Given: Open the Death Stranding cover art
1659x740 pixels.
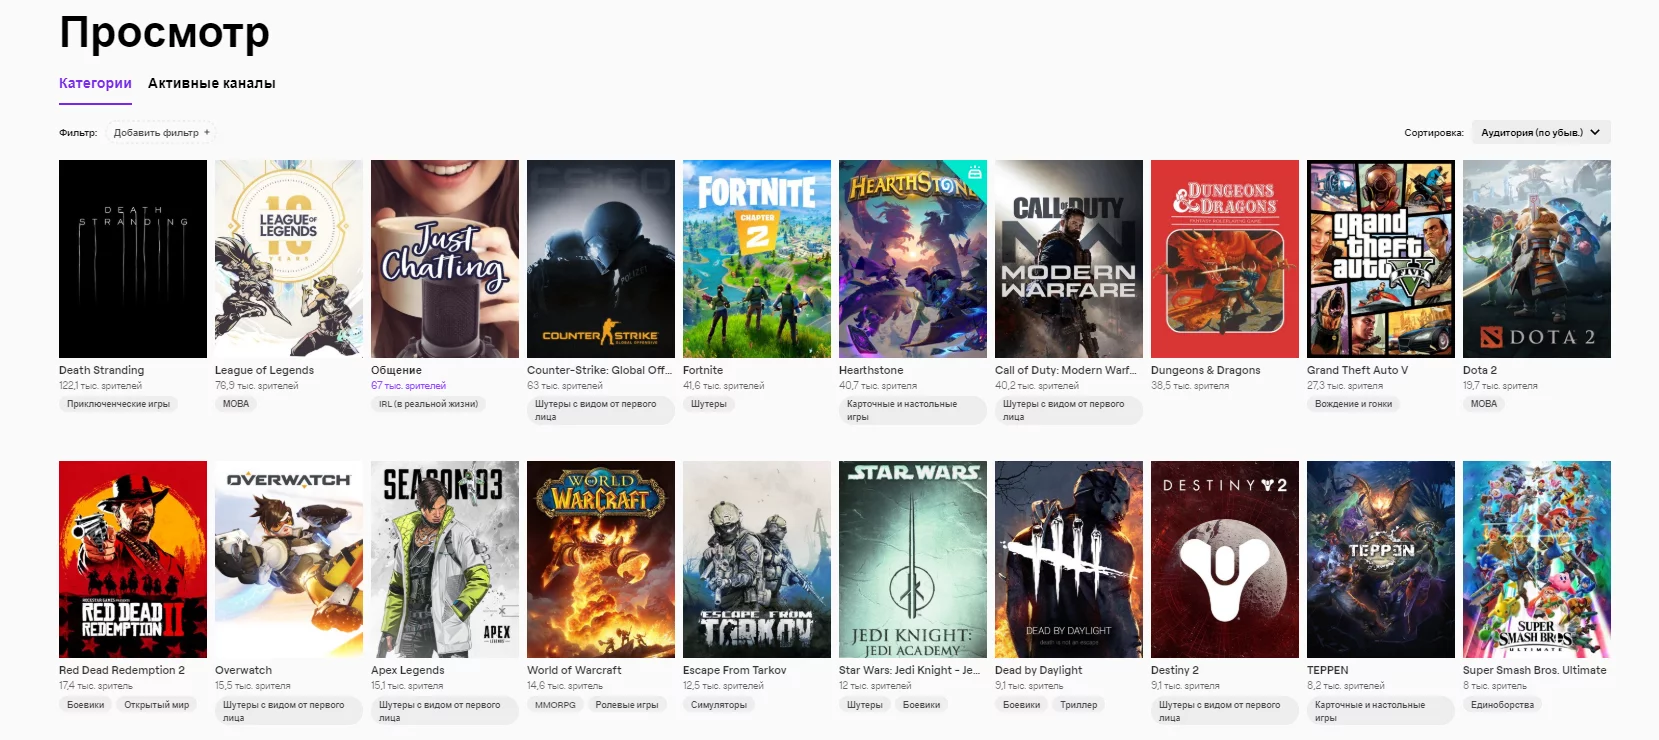Looking at the screenshot, I should pyautogui.click(x=133, y=259).
